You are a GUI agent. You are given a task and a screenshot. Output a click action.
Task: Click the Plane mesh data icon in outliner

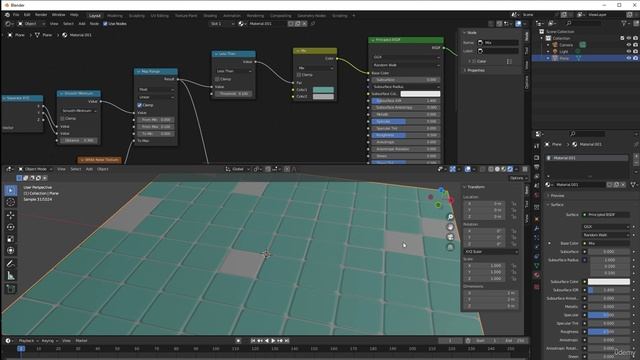pos(578,58)
